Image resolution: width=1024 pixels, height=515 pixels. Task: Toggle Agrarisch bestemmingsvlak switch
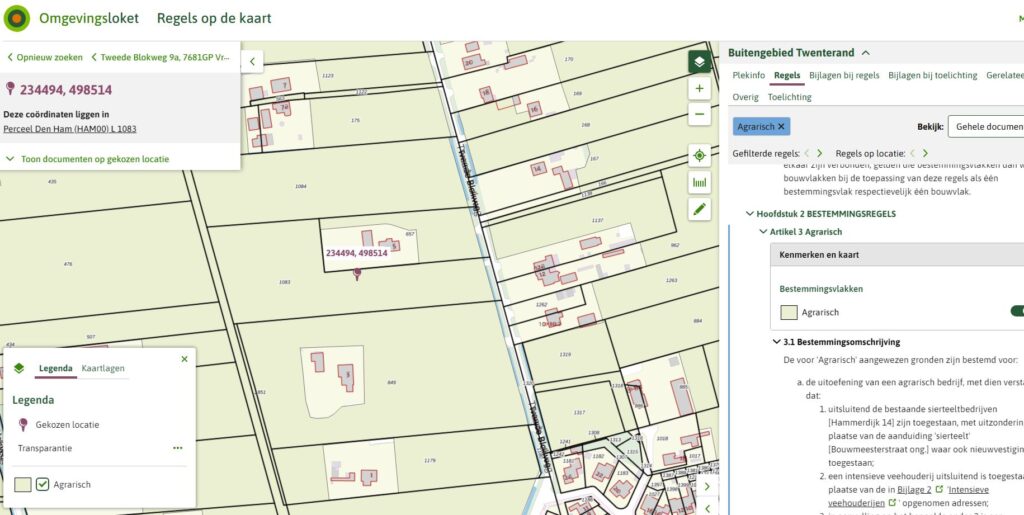click(1017, 311)
